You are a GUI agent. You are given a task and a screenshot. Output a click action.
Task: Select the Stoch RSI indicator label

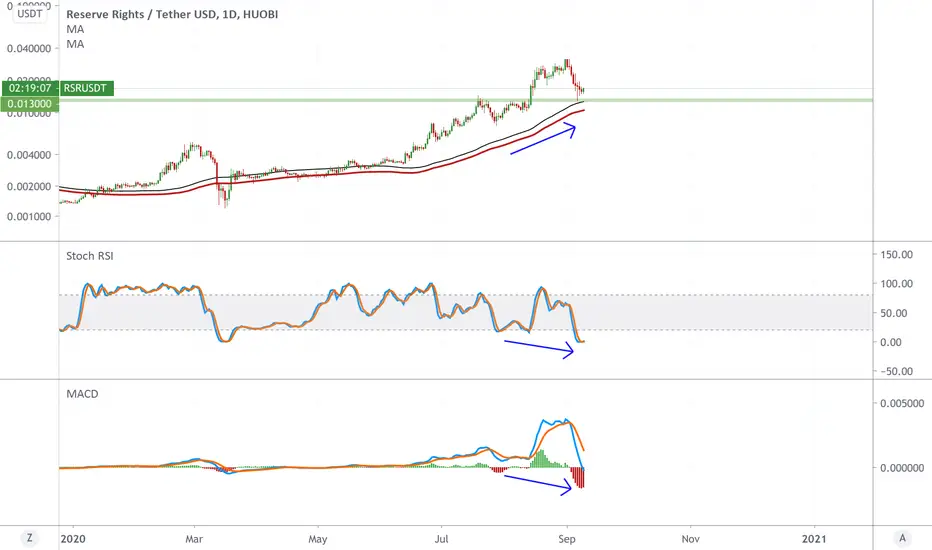[x=90, y=256]
